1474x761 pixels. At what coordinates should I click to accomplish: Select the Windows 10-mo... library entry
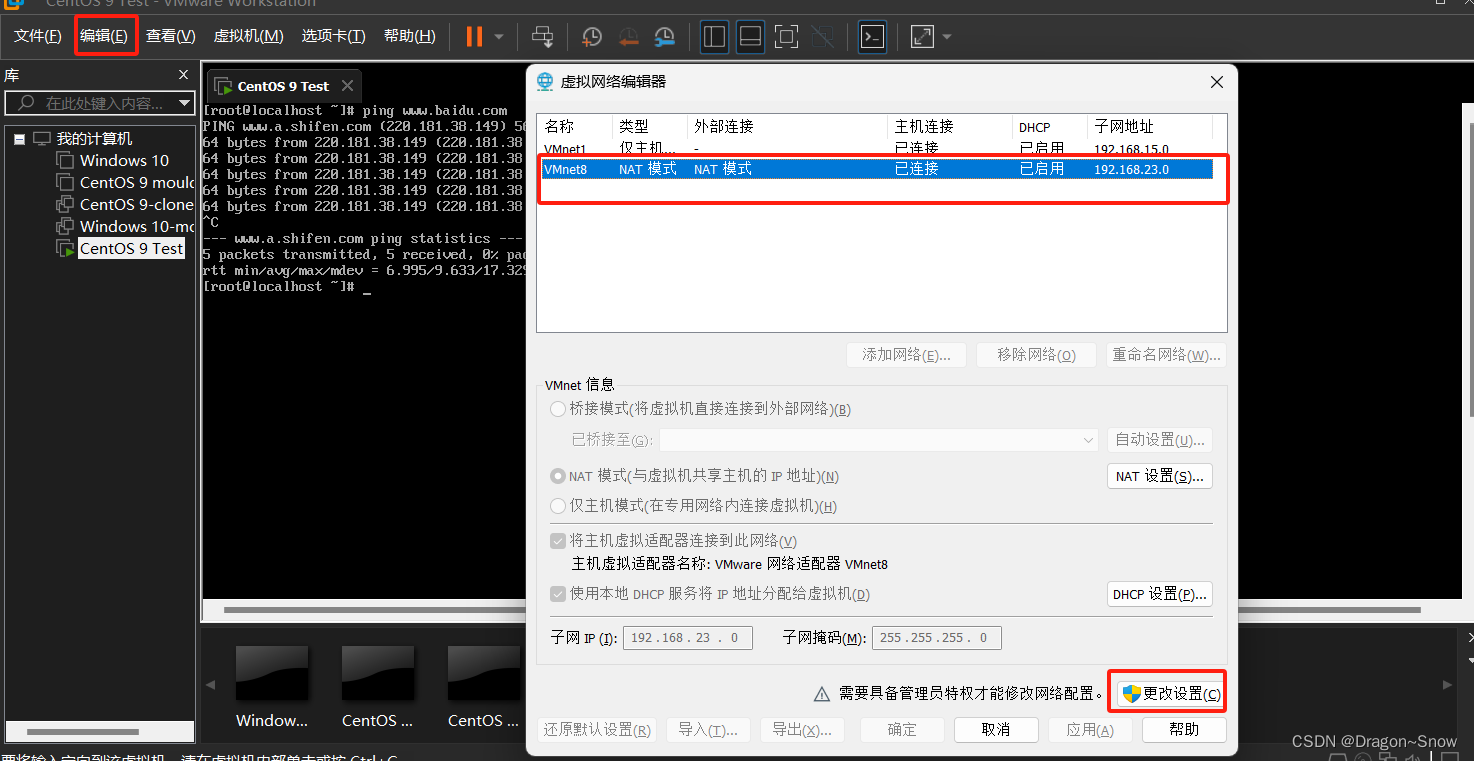[137, 226]
